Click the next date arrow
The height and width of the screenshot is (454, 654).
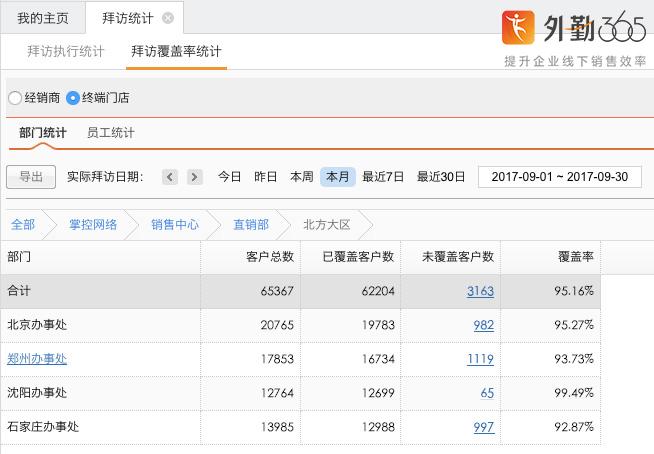click(194, 177)
